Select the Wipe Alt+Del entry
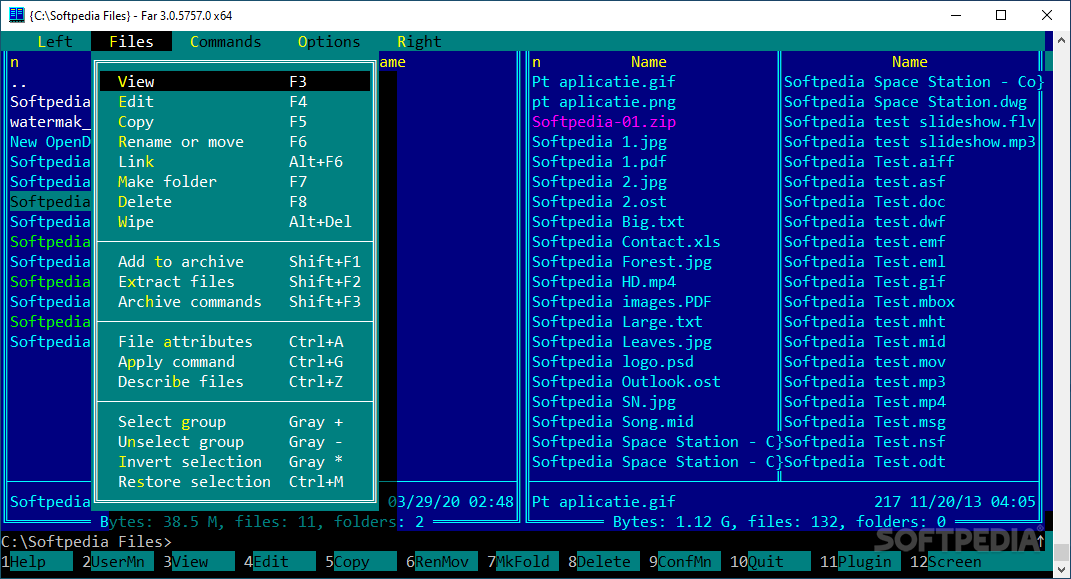 pos(235,221)
